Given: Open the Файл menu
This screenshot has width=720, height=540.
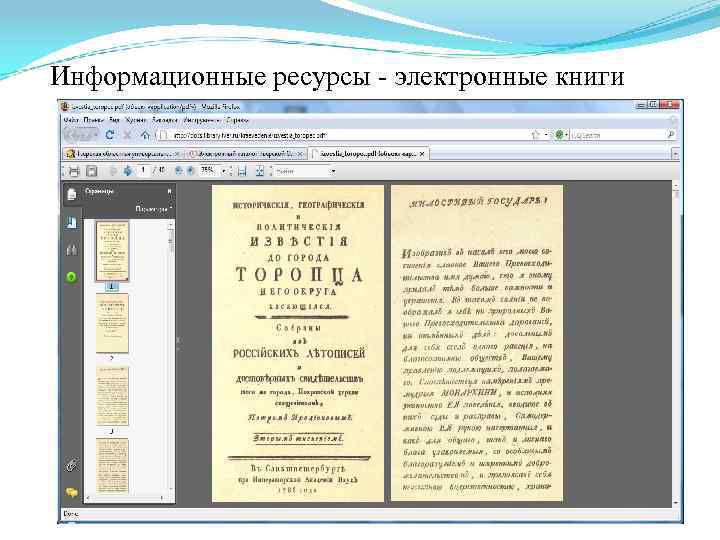Looking at the screenshot, I should pyautogui.click(x=71, y=120).
